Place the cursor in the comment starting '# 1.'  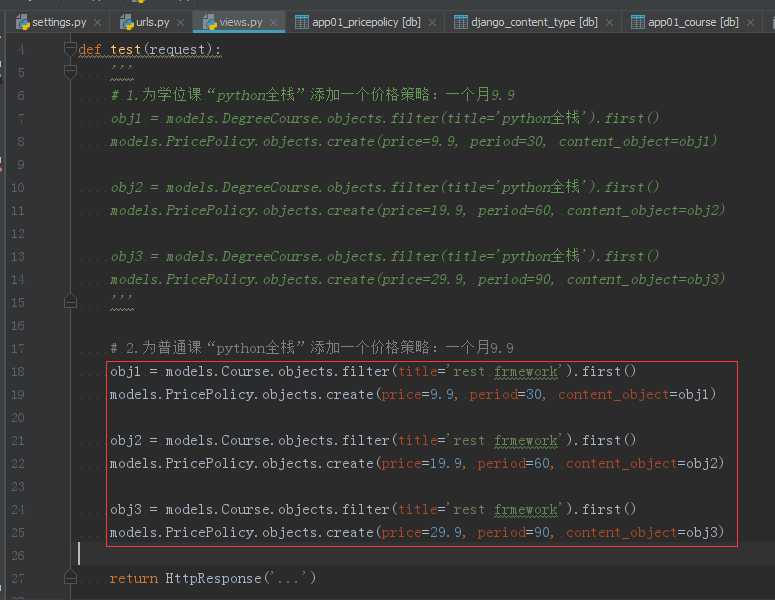click(312, 94)
